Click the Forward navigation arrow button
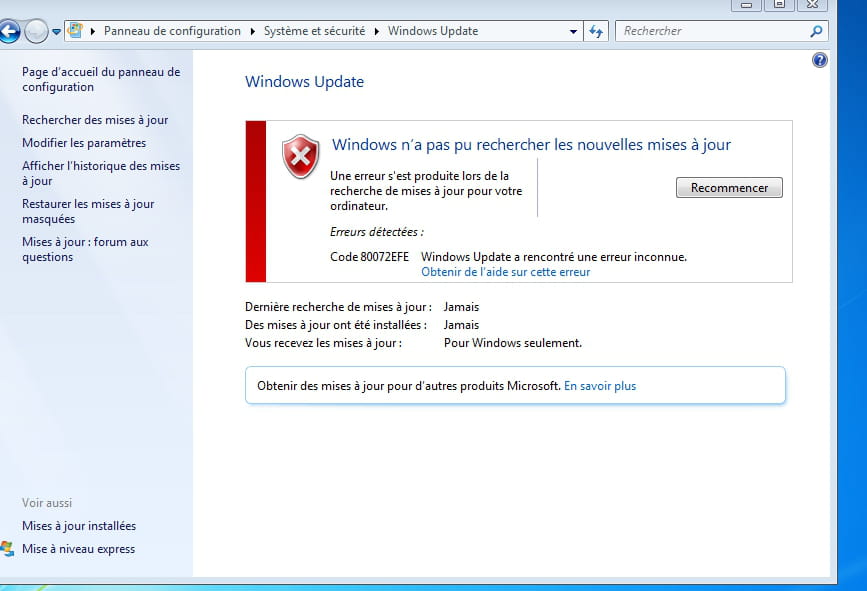This screenshot has height=591, width=867. [36, 32]
